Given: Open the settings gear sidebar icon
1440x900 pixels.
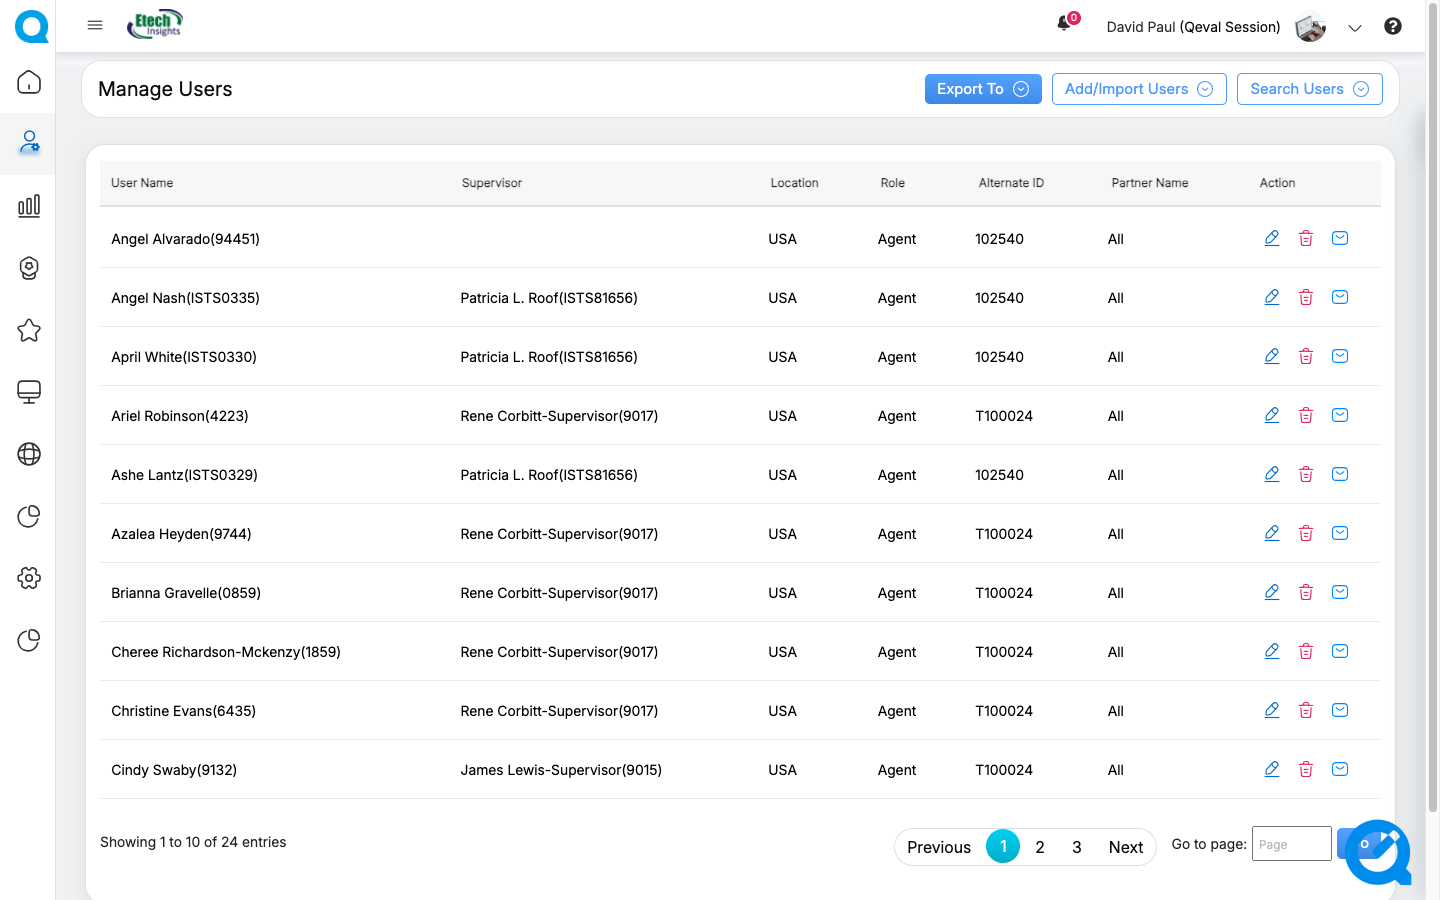Looking at the screenshot, I should point(29,578).
